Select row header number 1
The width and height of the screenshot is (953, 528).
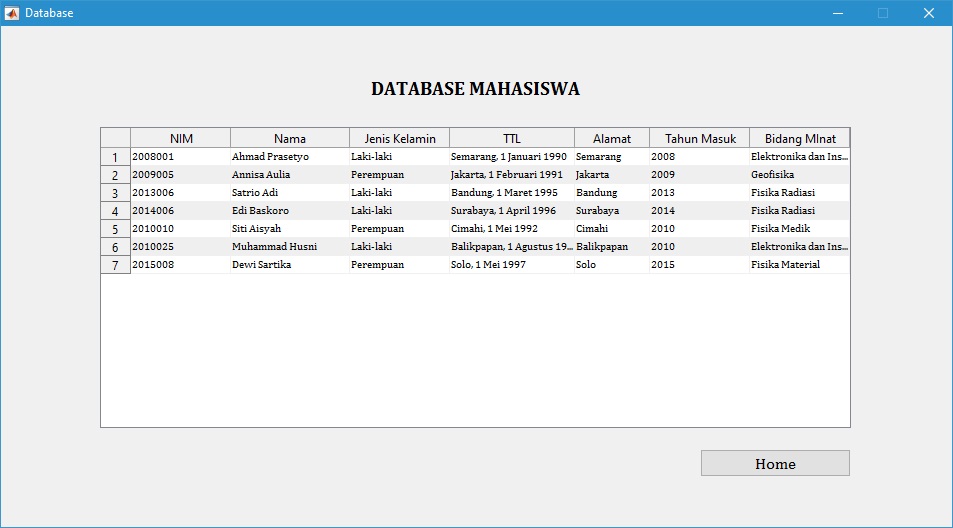115,157
